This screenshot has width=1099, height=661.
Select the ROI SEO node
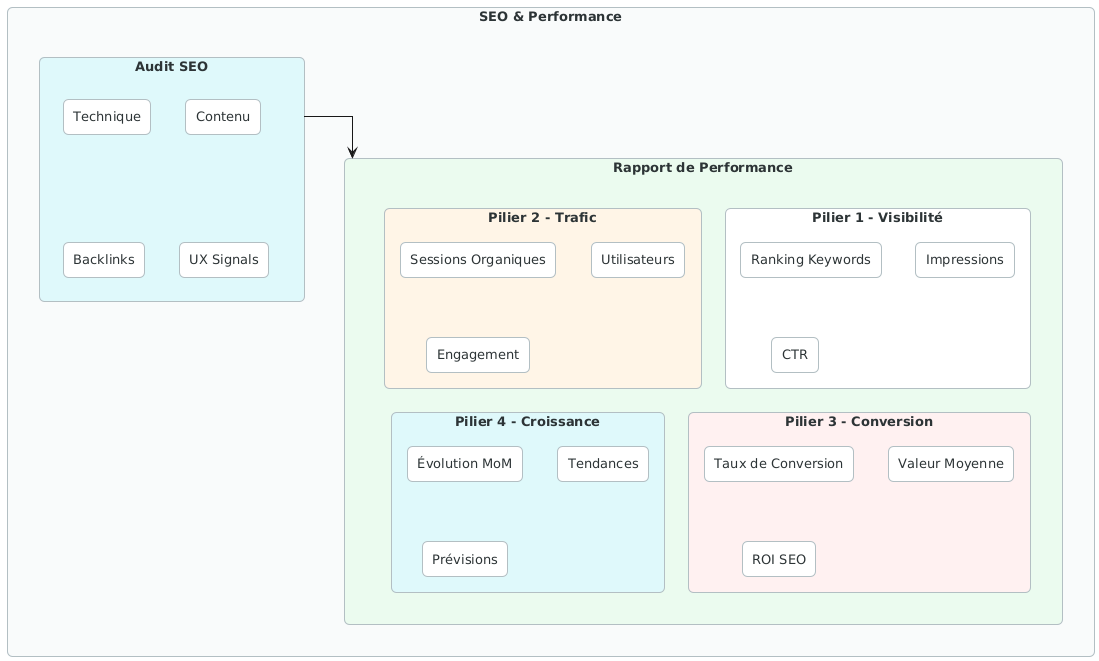point(779,559)
